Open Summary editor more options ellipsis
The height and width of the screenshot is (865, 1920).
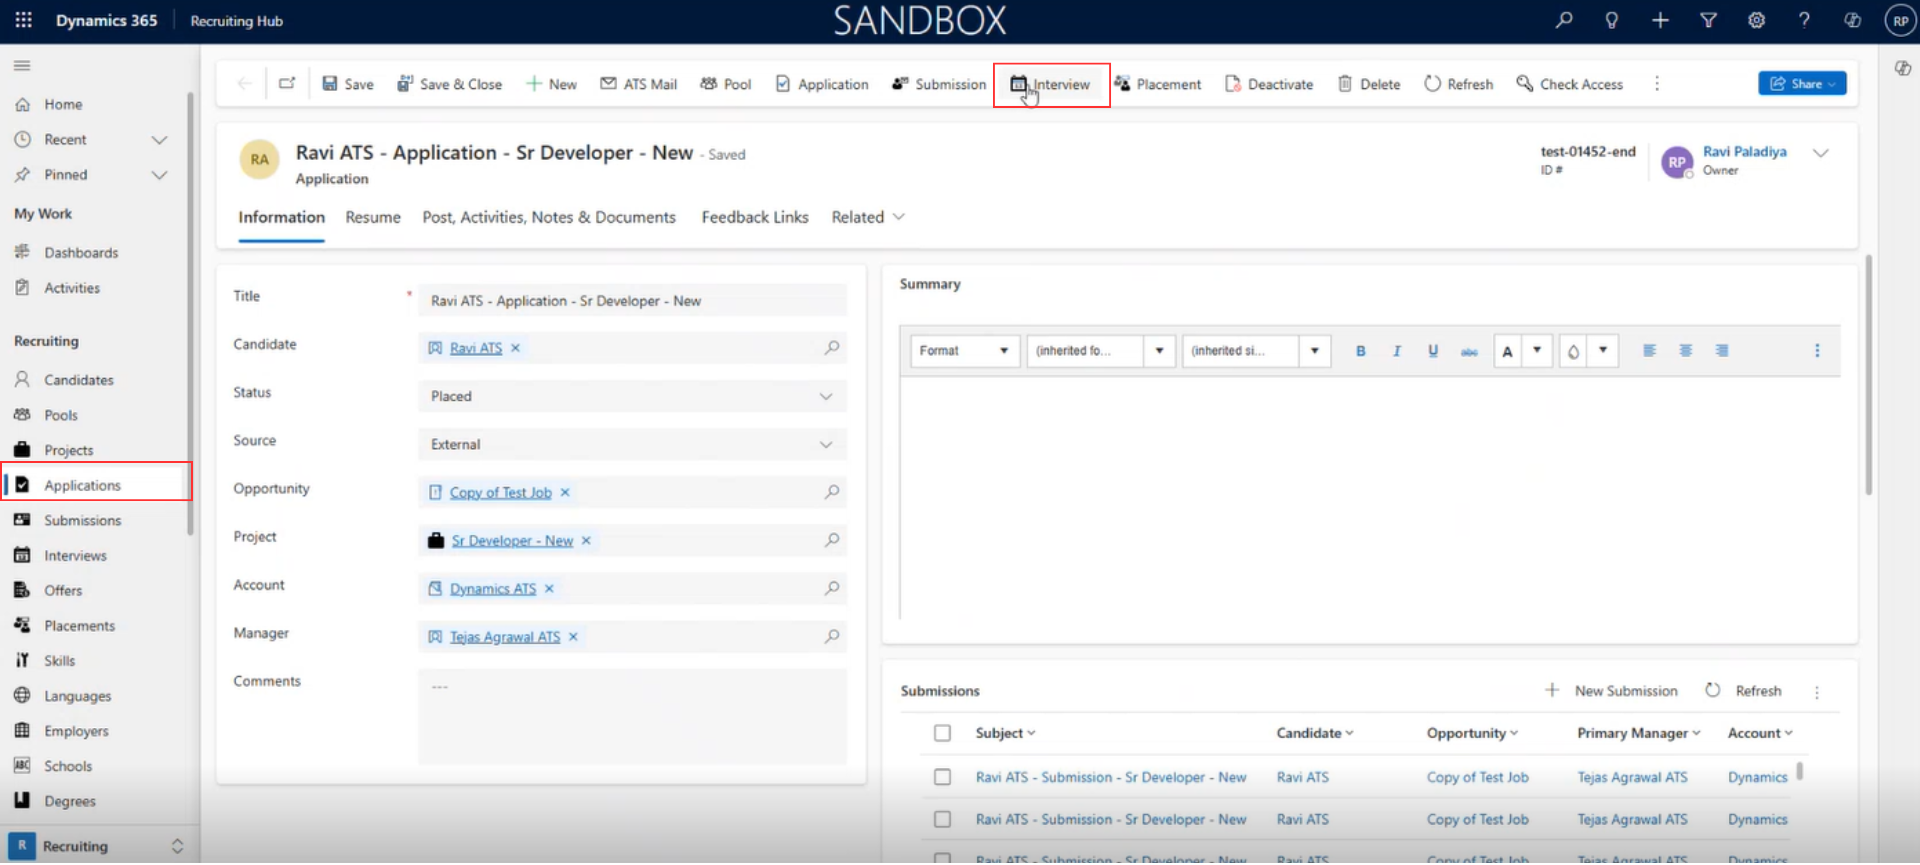[x=1817, y=351]
